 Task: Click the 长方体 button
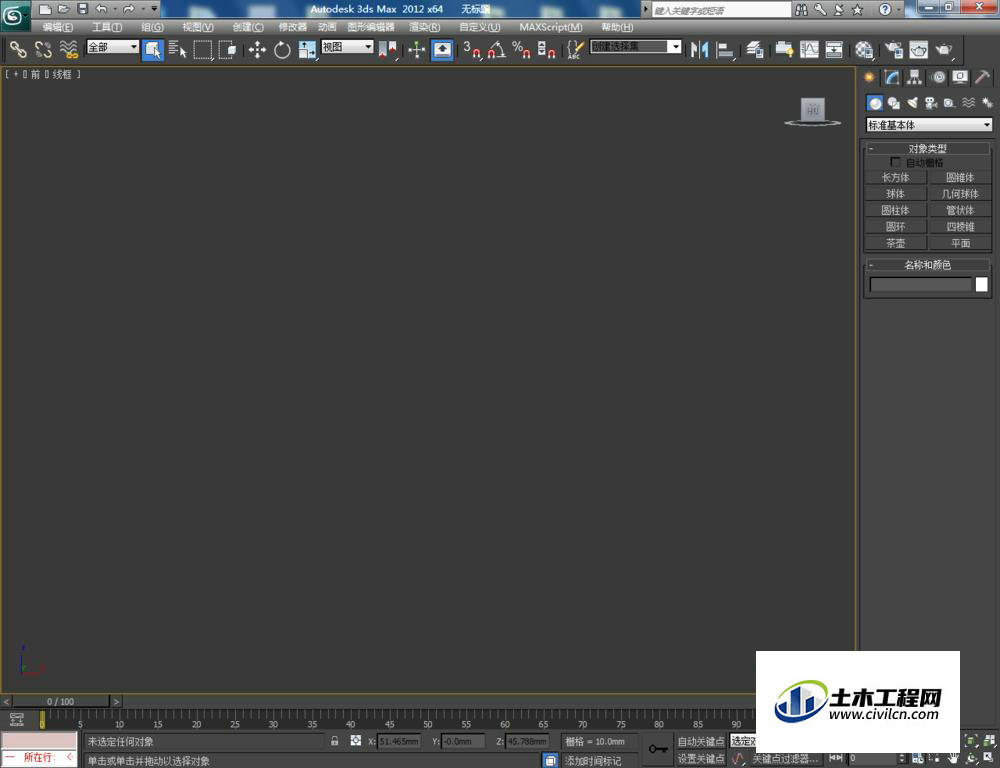tap(895, 177)
